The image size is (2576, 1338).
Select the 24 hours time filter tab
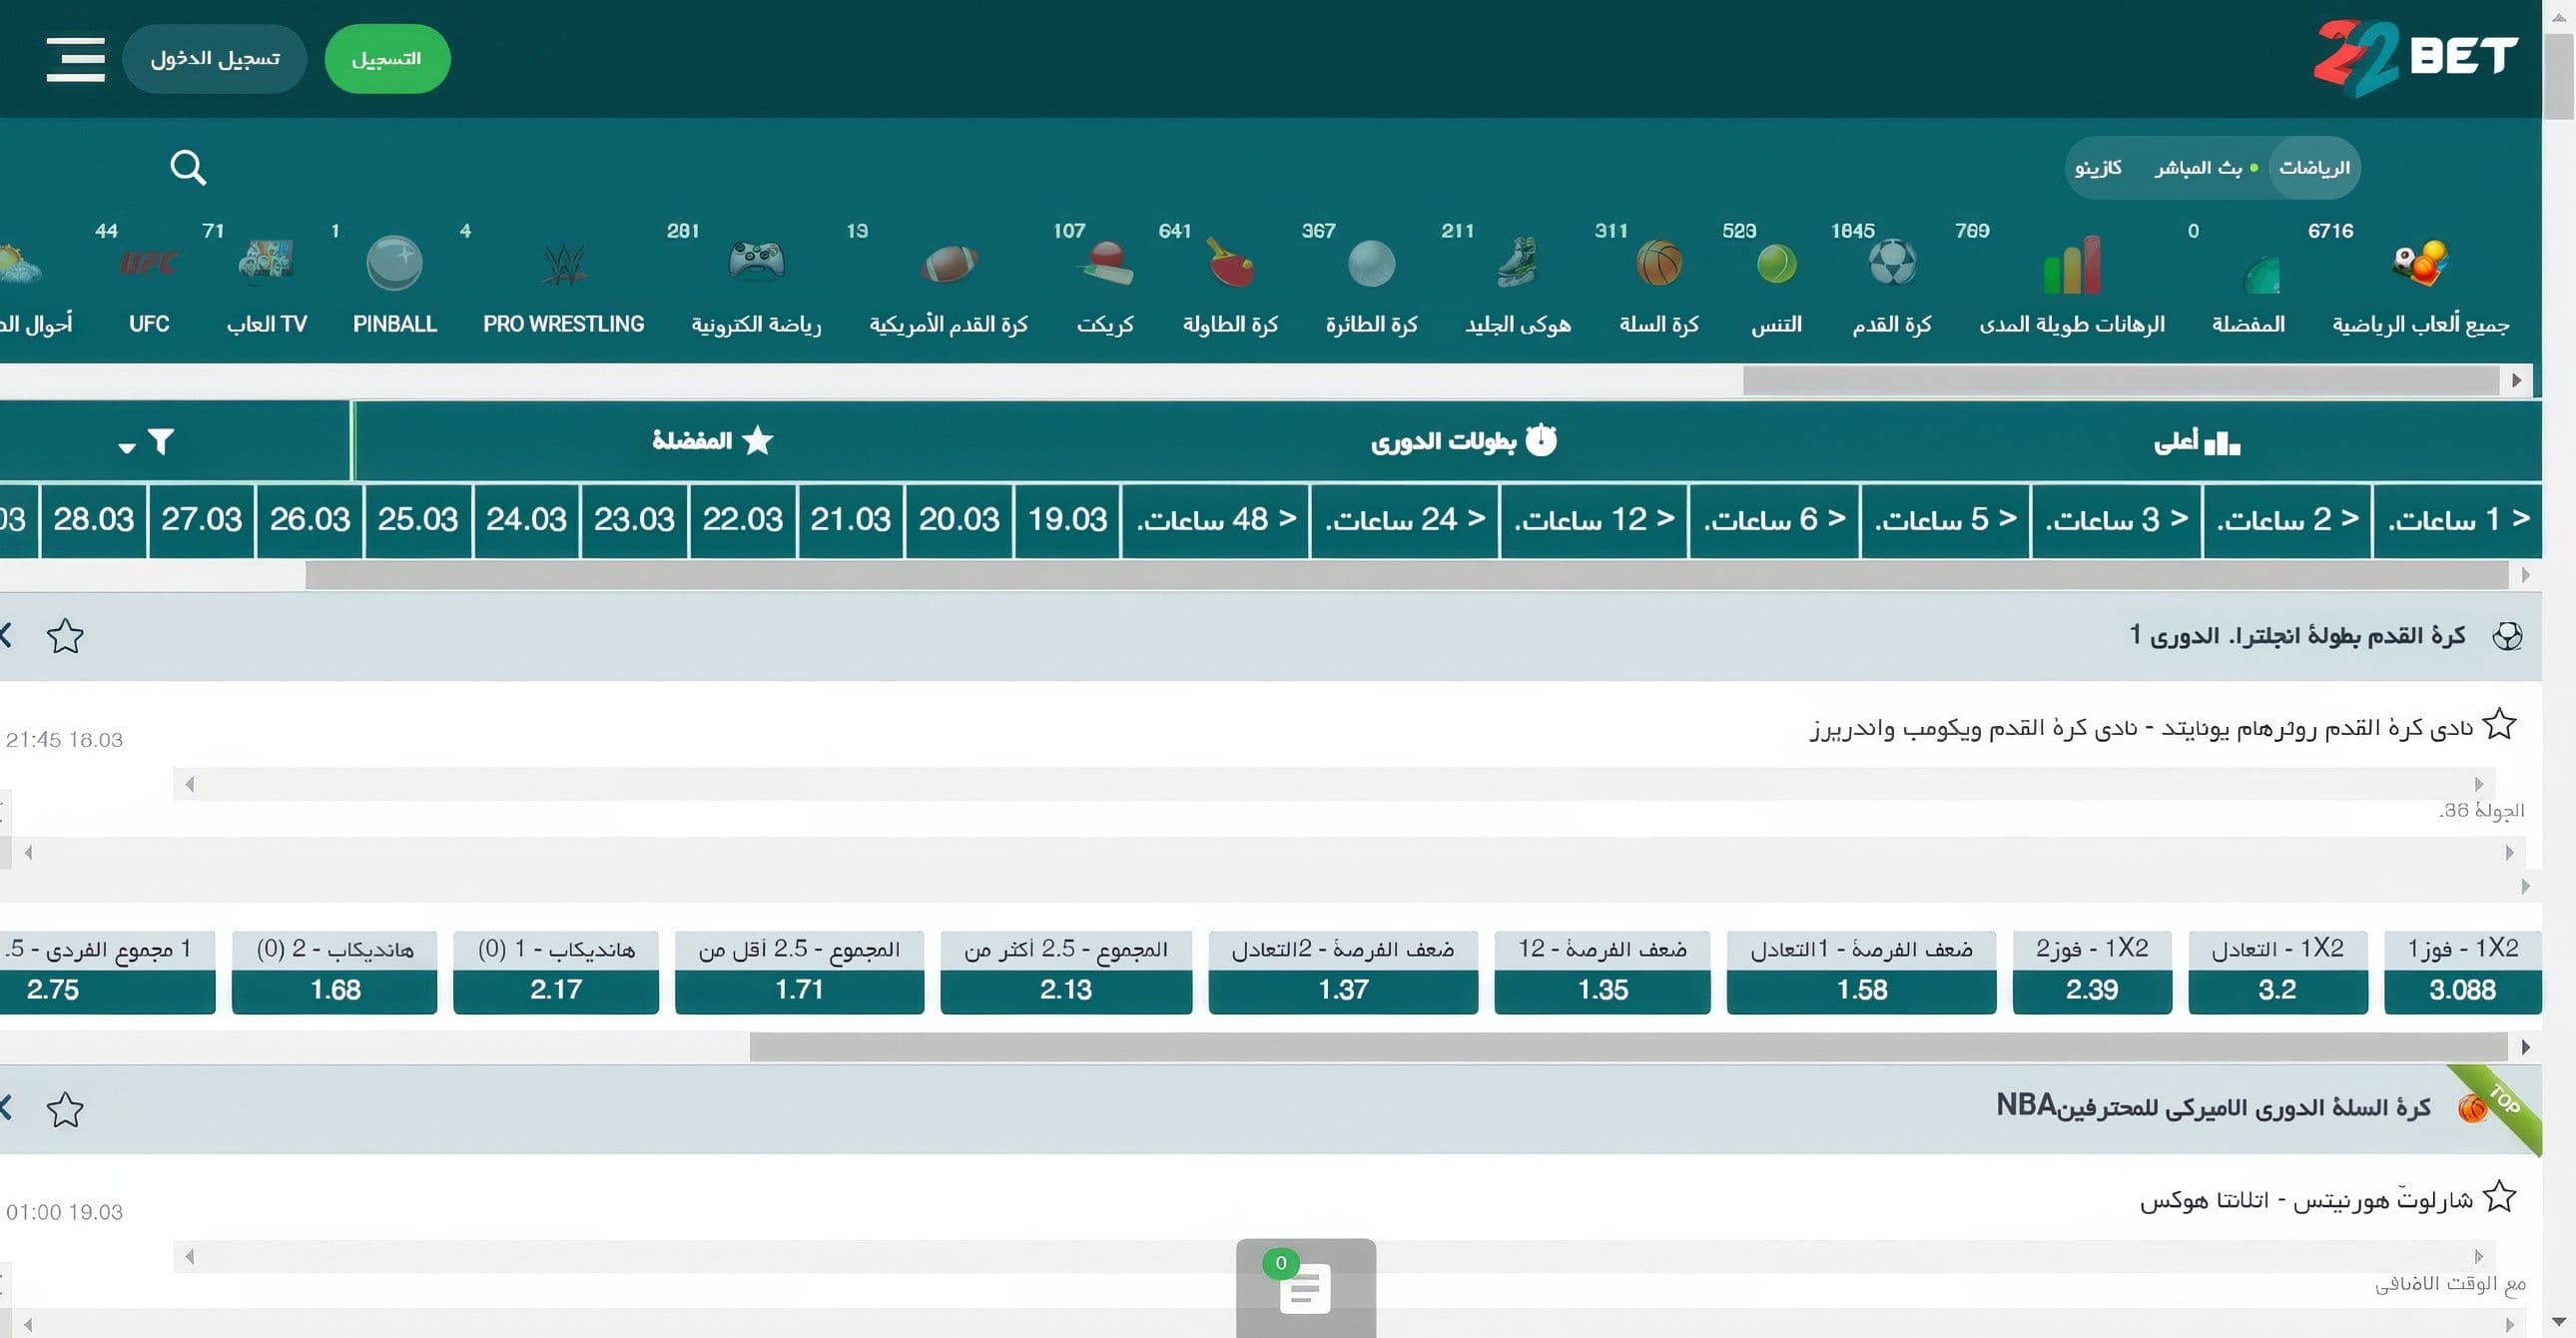tap(1404, 519)
